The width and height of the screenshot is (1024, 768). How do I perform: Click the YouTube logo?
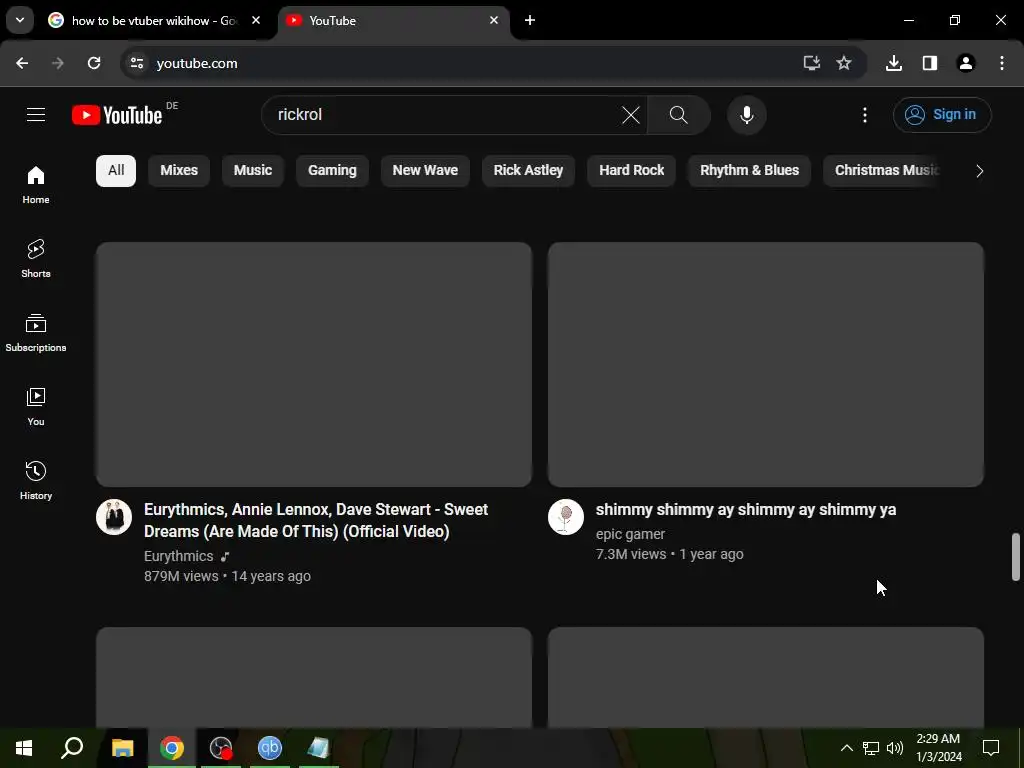(x=117, y=115)
